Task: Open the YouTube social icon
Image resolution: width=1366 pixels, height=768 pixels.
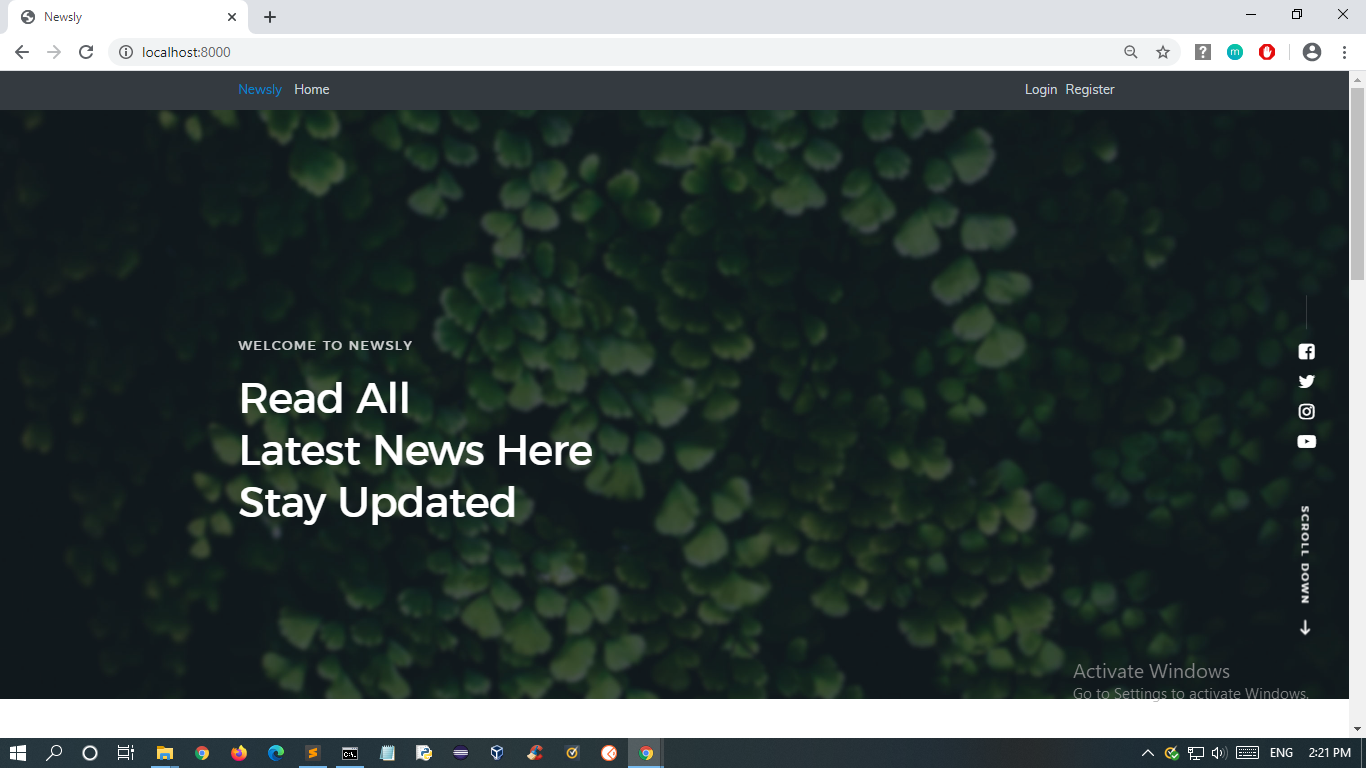Action: pos(1306,441)
